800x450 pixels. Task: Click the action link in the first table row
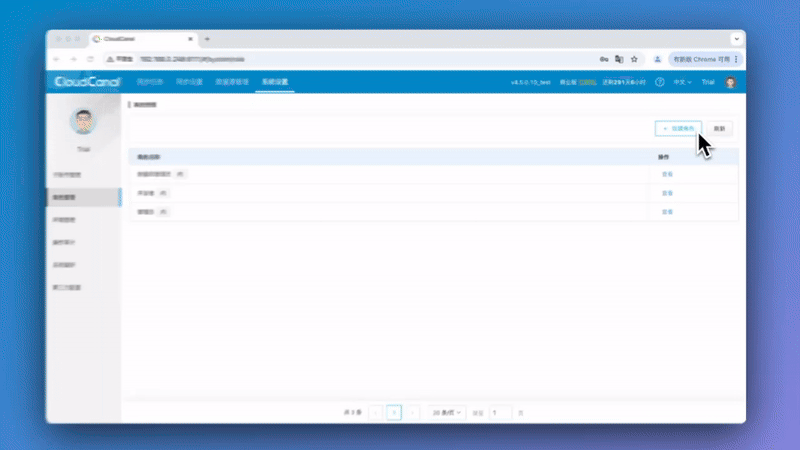667,174
